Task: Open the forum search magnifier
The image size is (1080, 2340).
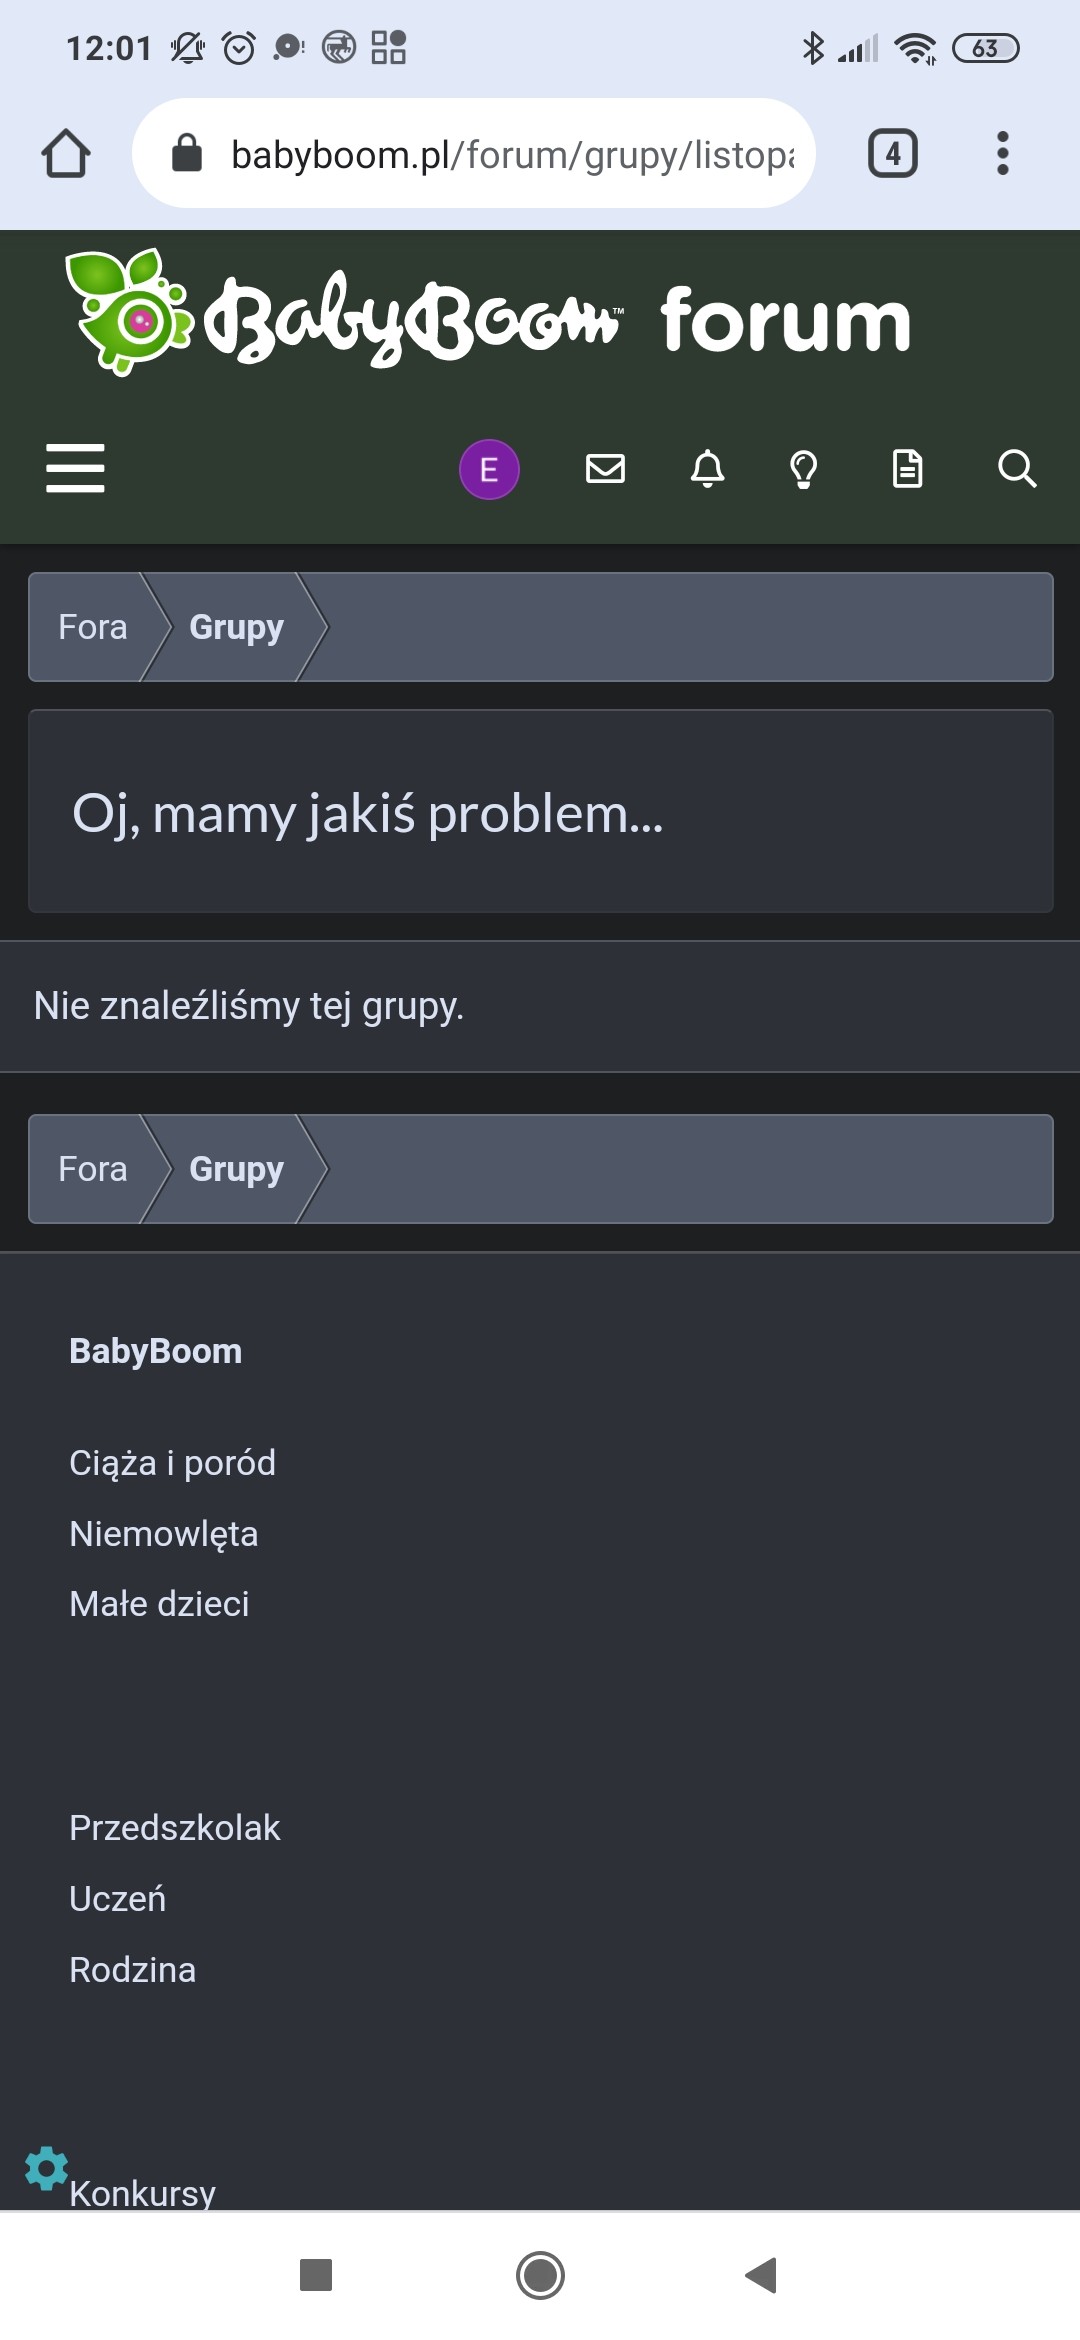Action: coord(1017,468)
